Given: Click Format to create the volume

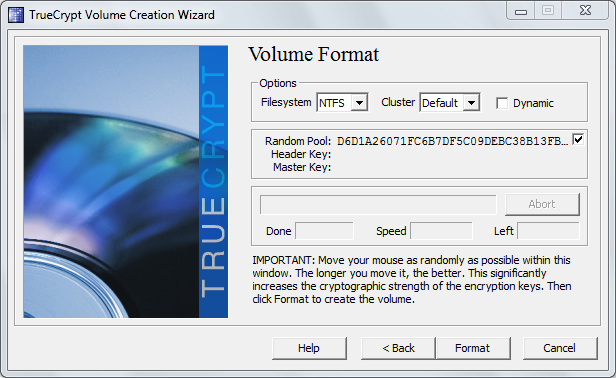Looking at the screenshot, I should [473, 348].
